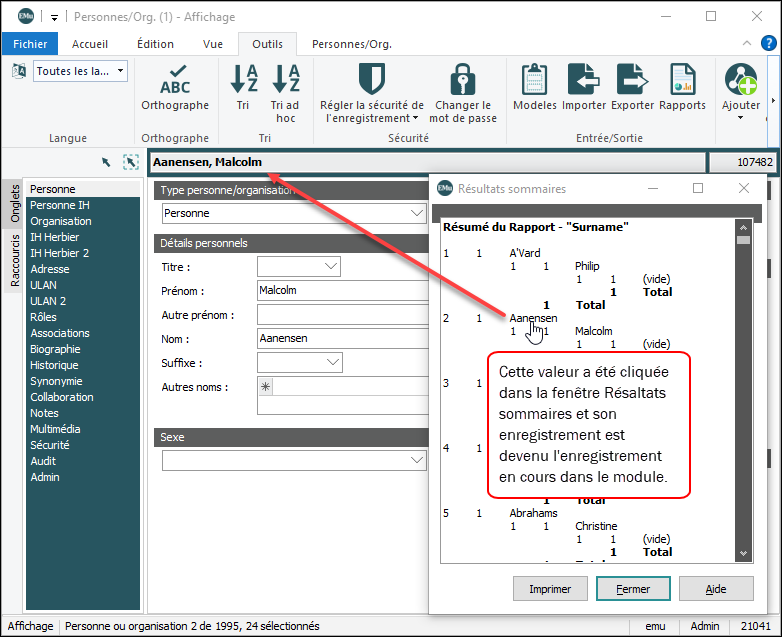
Task: Open the Toutes les langues dropdown
Action: pyautogui.click(x=80, y=71)
